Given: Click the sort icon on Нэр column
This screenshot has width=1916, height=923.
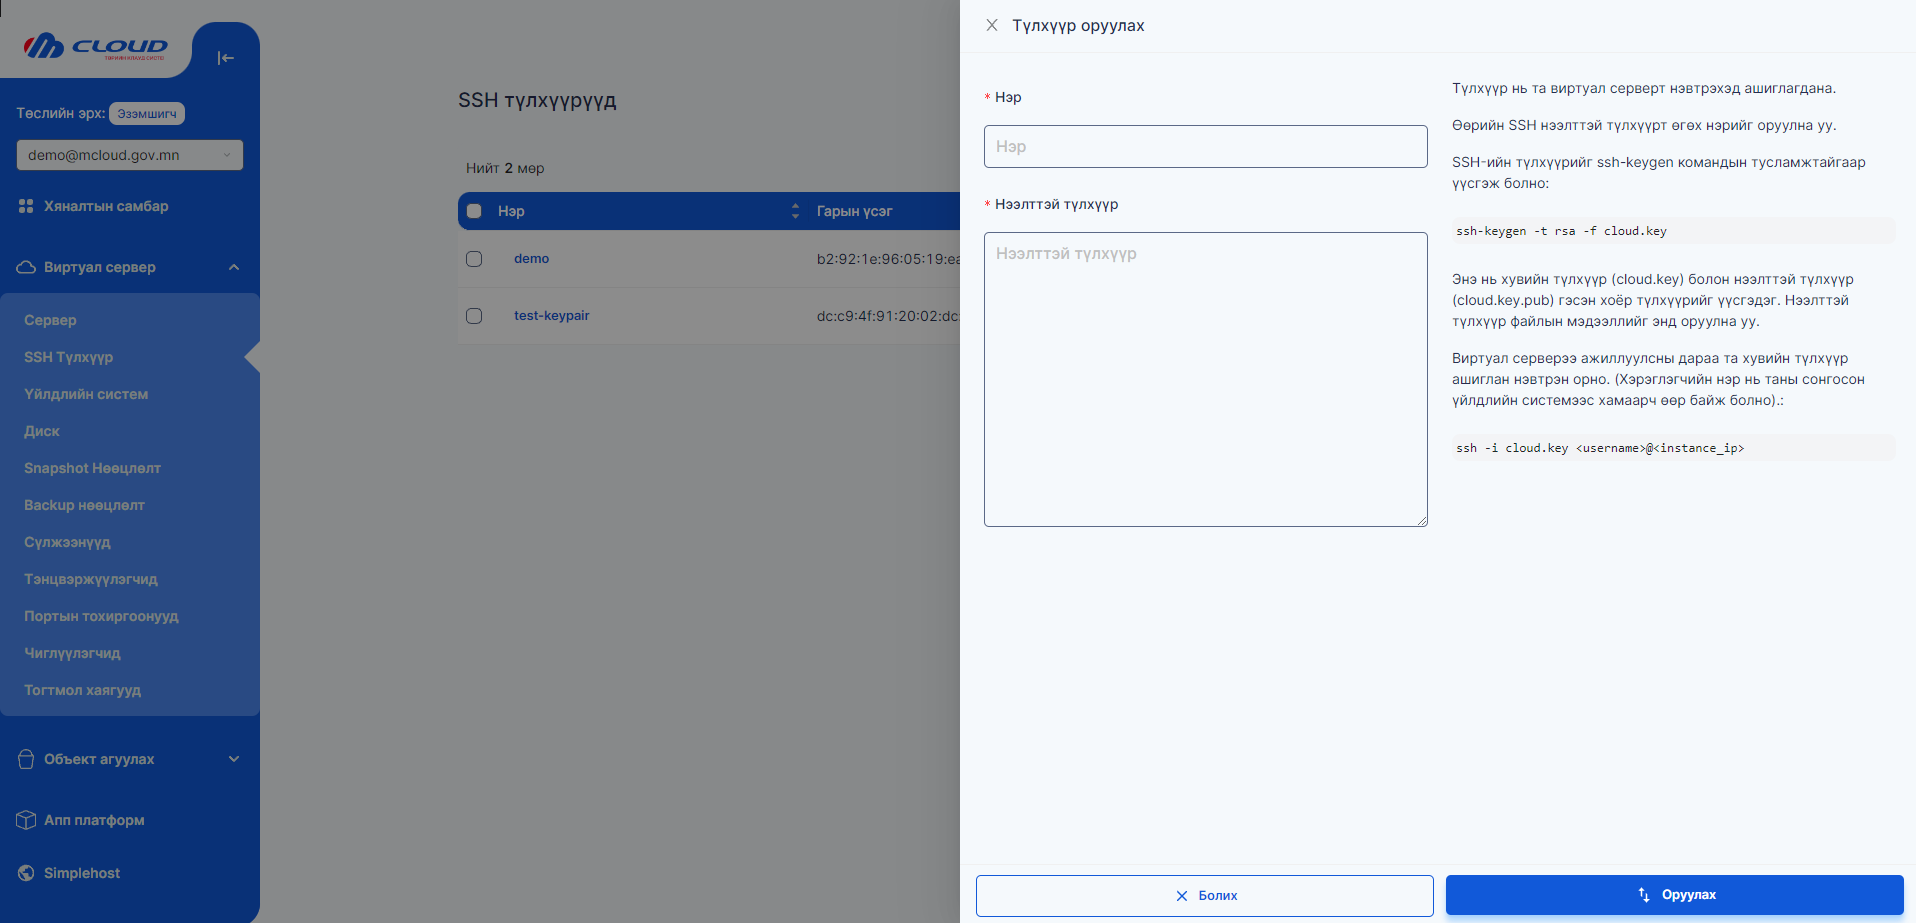Looking at the screenshot, I should coord(795,211).
